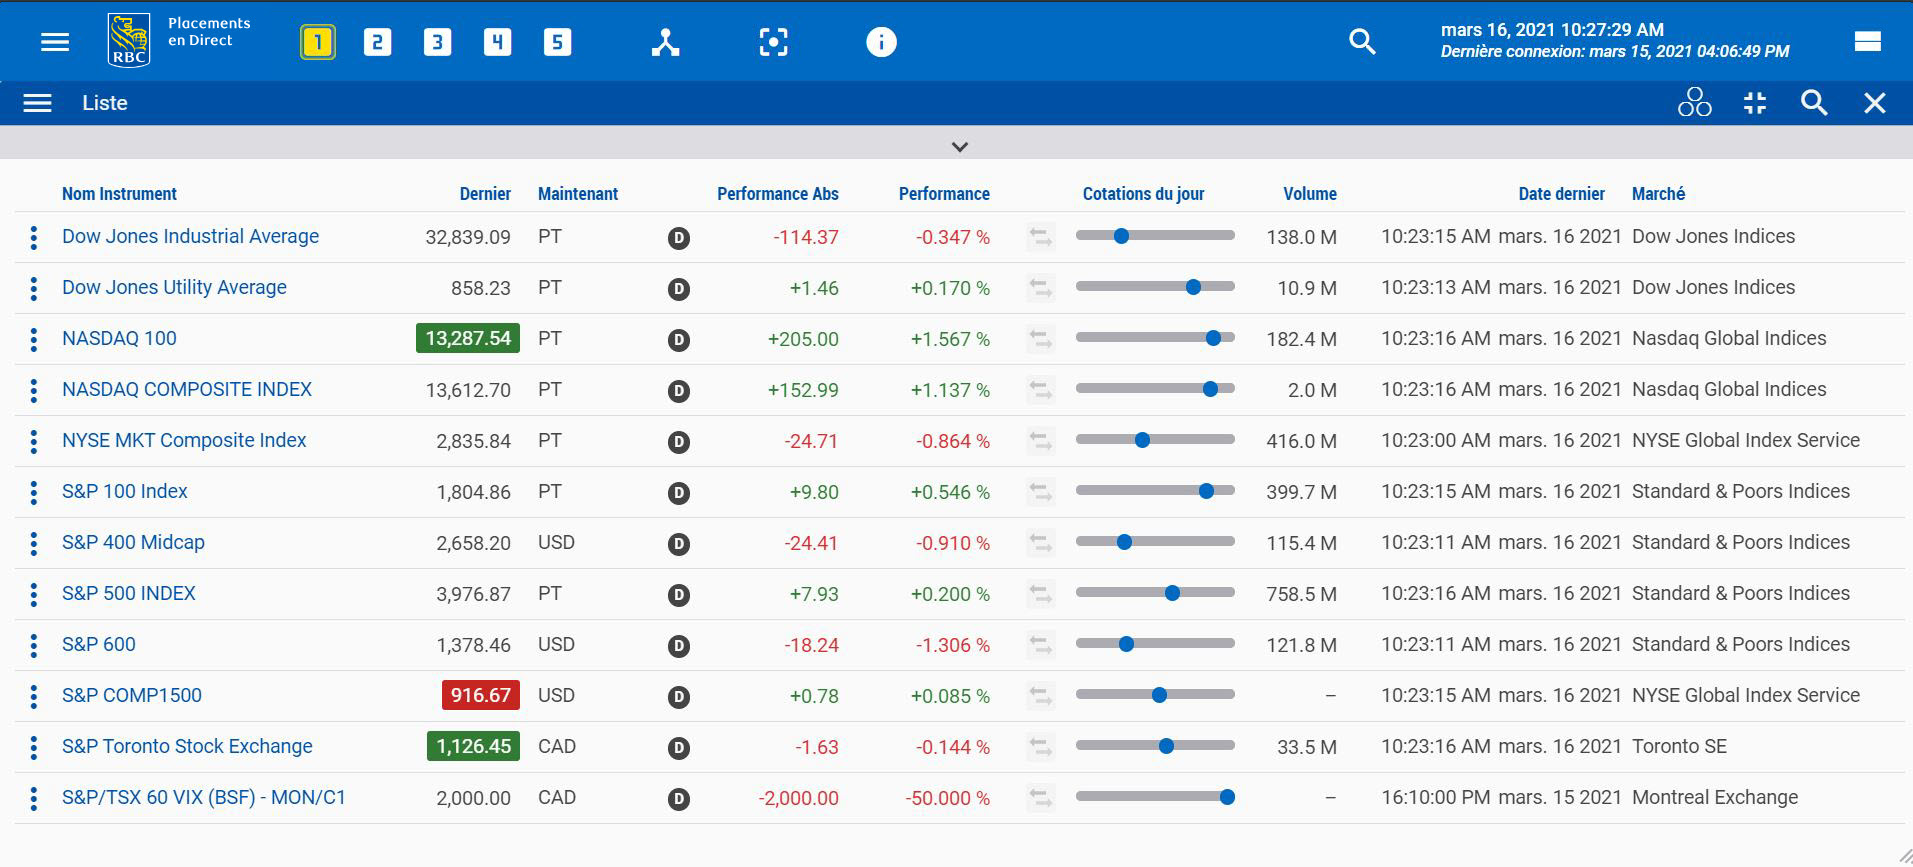Screen dimensions: 1913x867
Task: Open row options for NASDAQ COMPOSITE INDEX
Action: 34,390
